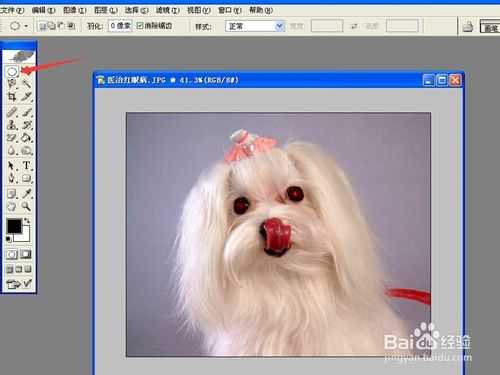500x375 pixels.
Task: Open the 图层 (Layer) menu
Action: 106,10
